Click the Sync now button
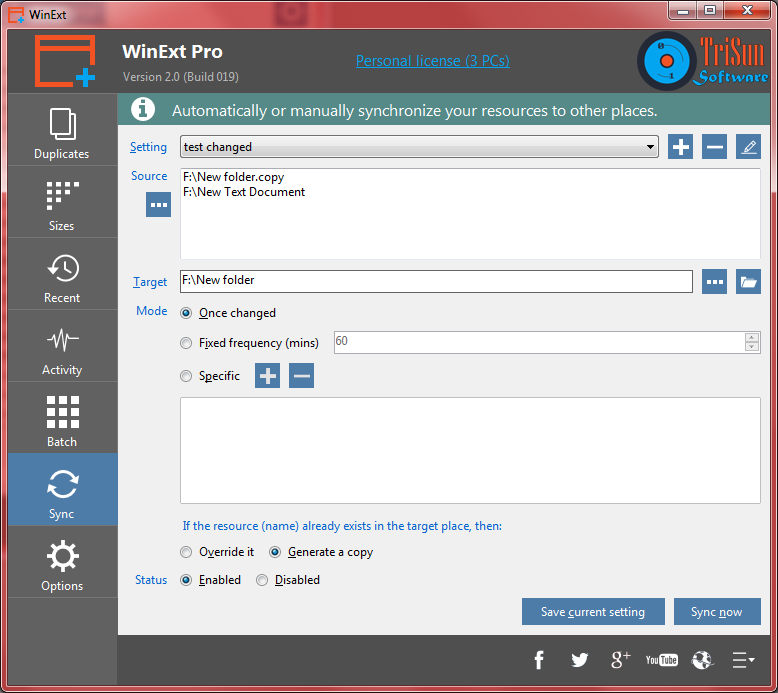 (x=717, y=612)
